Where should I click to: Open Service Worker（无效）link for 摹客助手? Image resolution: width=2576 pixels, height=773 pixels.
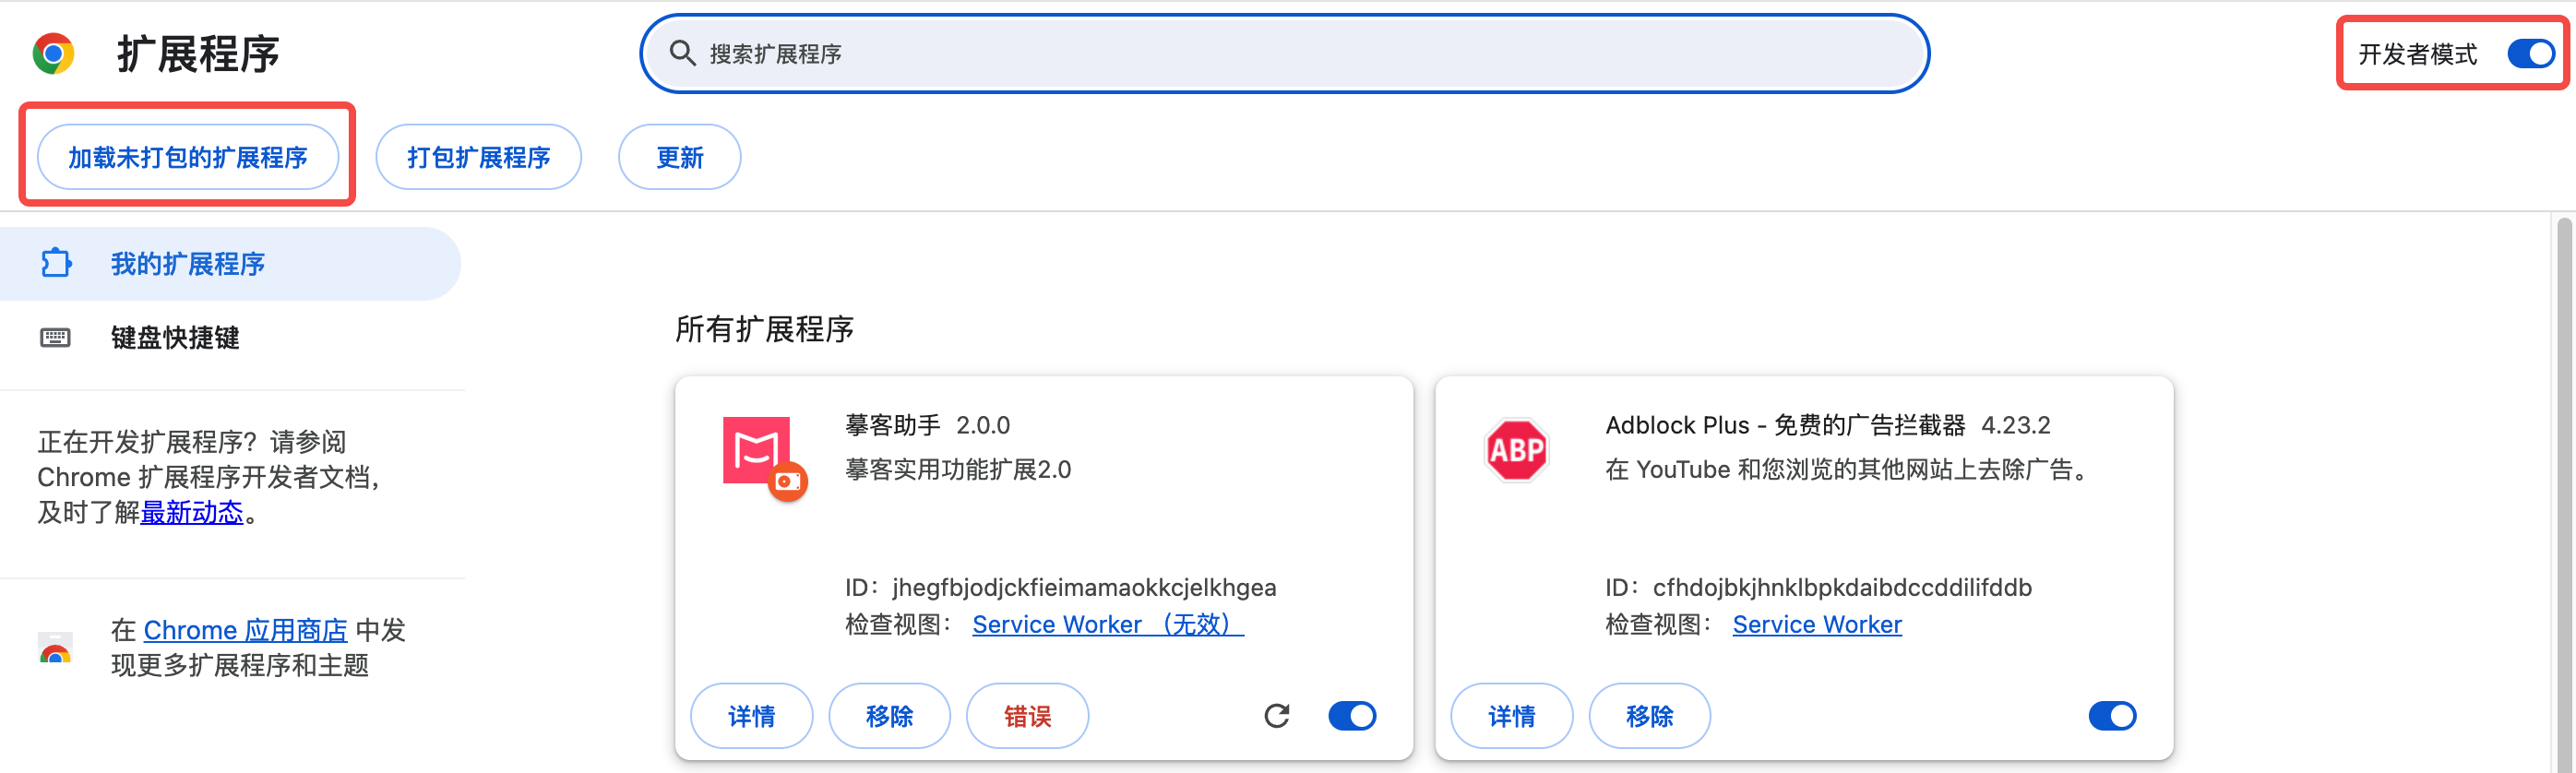point(1108,624)
